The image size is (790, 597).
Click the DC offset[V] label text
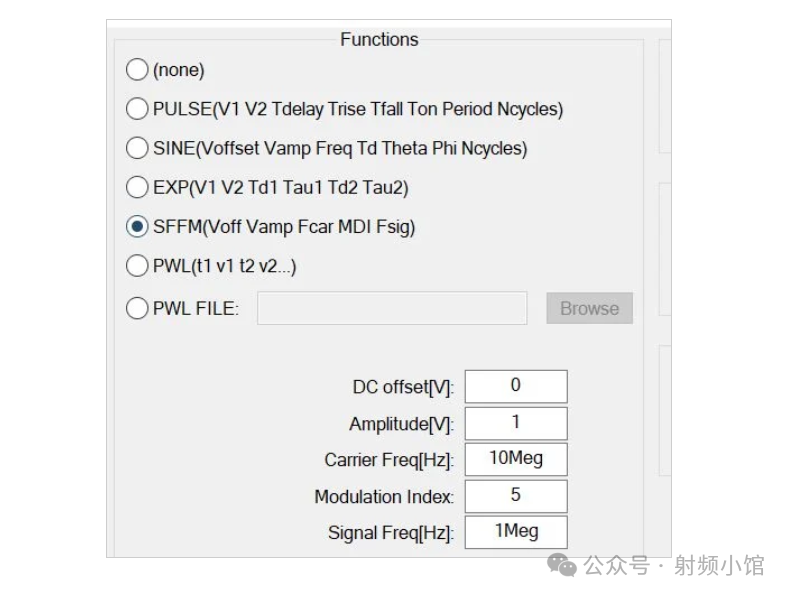[x=402, y=388]
